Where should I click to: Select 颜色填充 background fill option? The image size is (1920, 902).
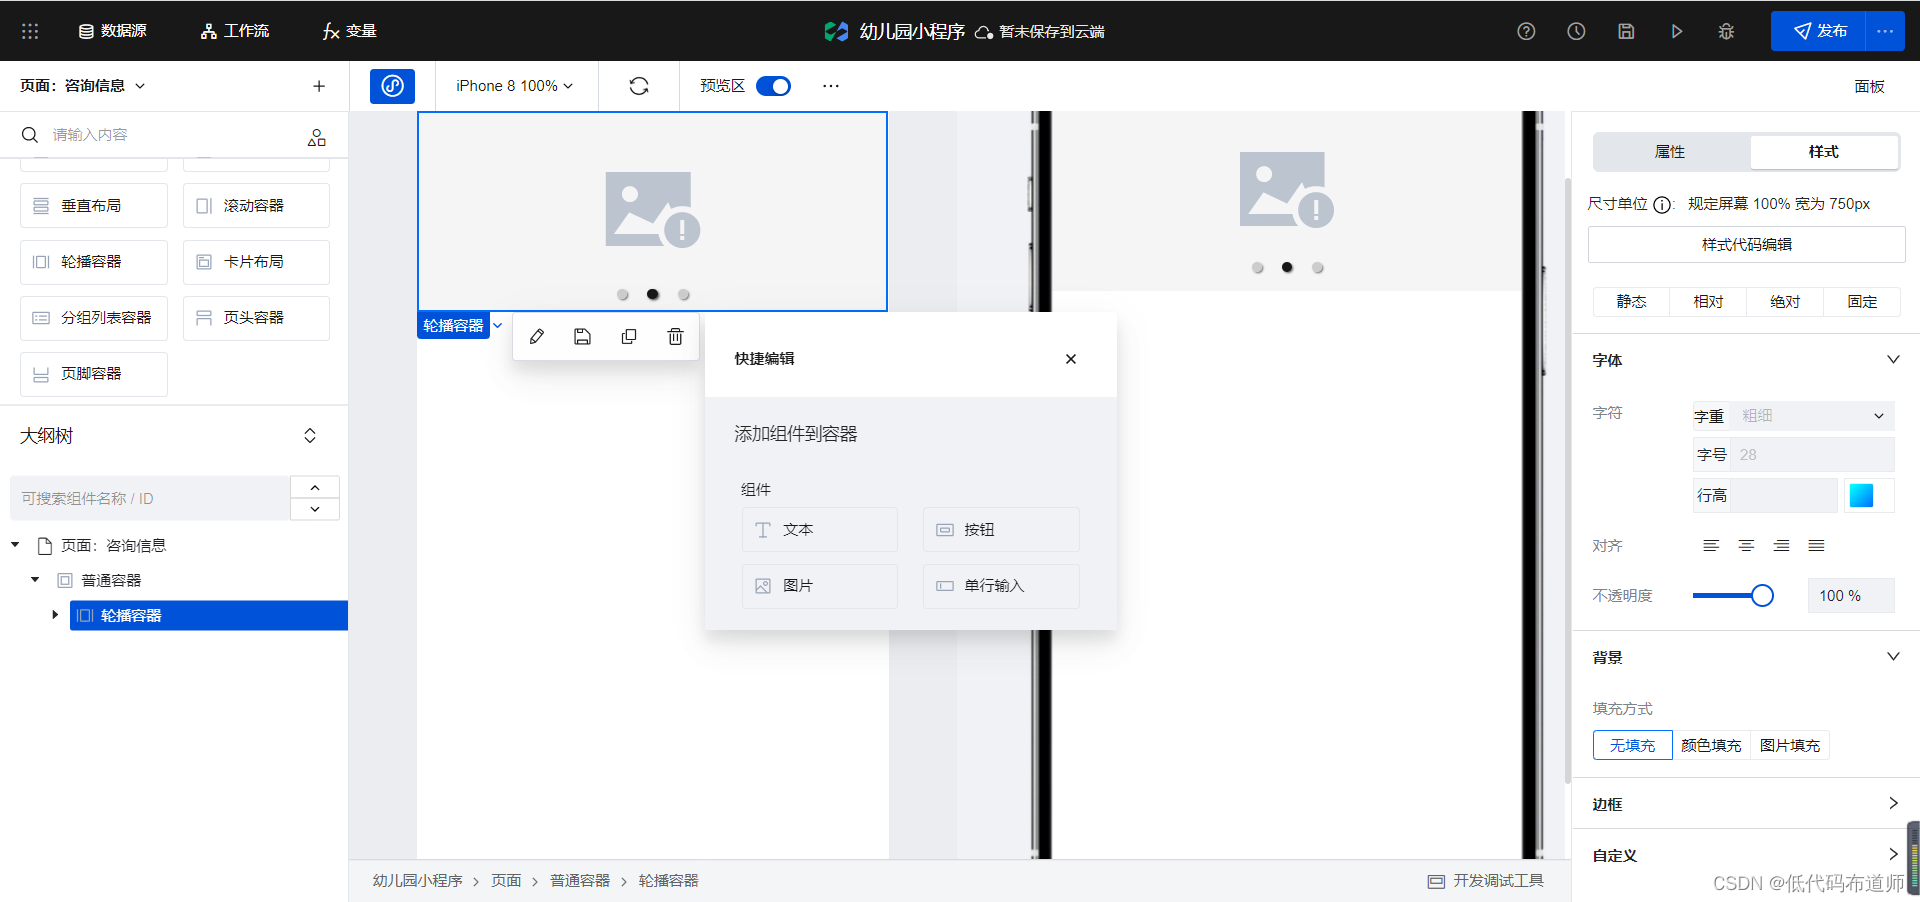click(1711, 745)
